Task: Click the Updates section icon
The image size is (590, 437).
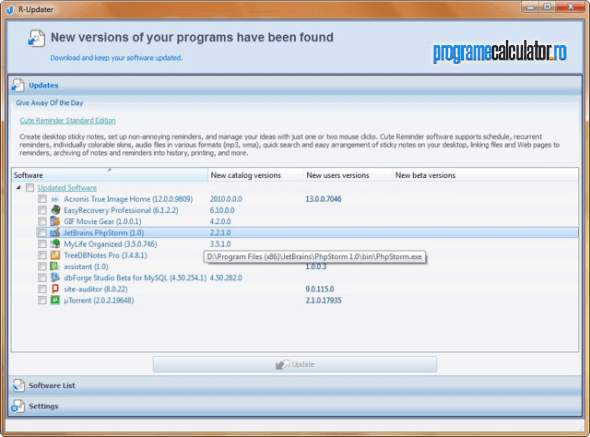Action: [18, 85]
